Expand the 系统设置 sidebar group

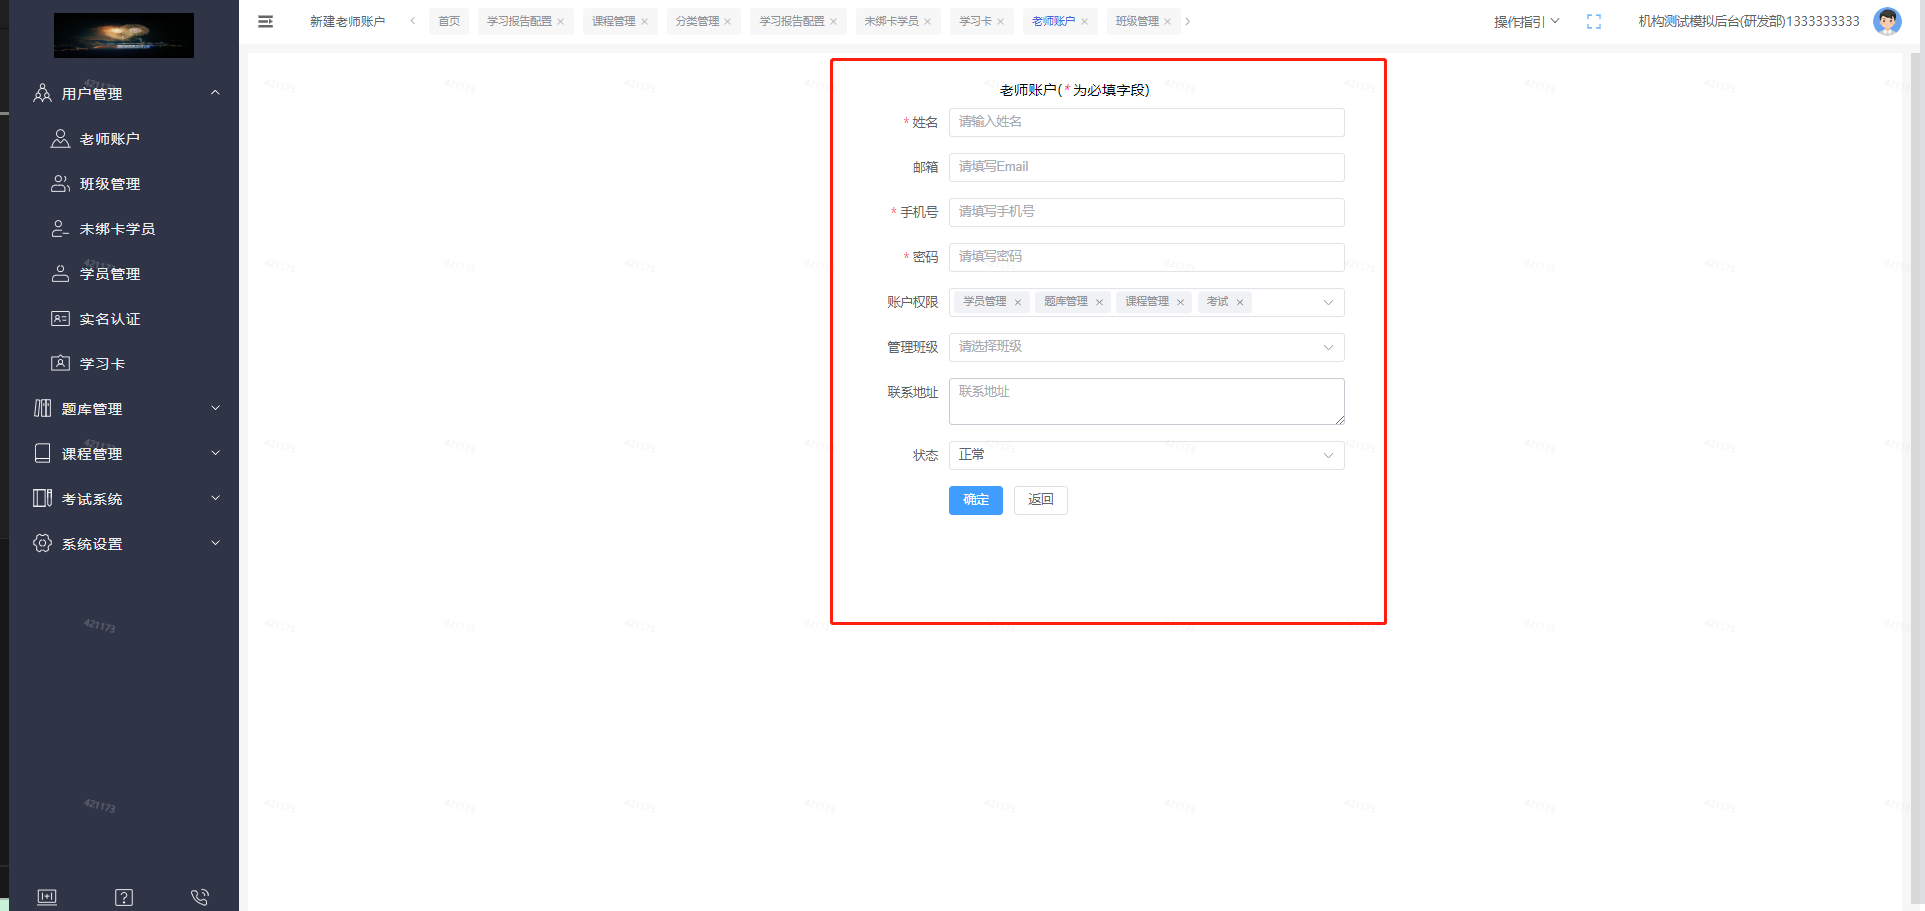[x=124, y=544]
